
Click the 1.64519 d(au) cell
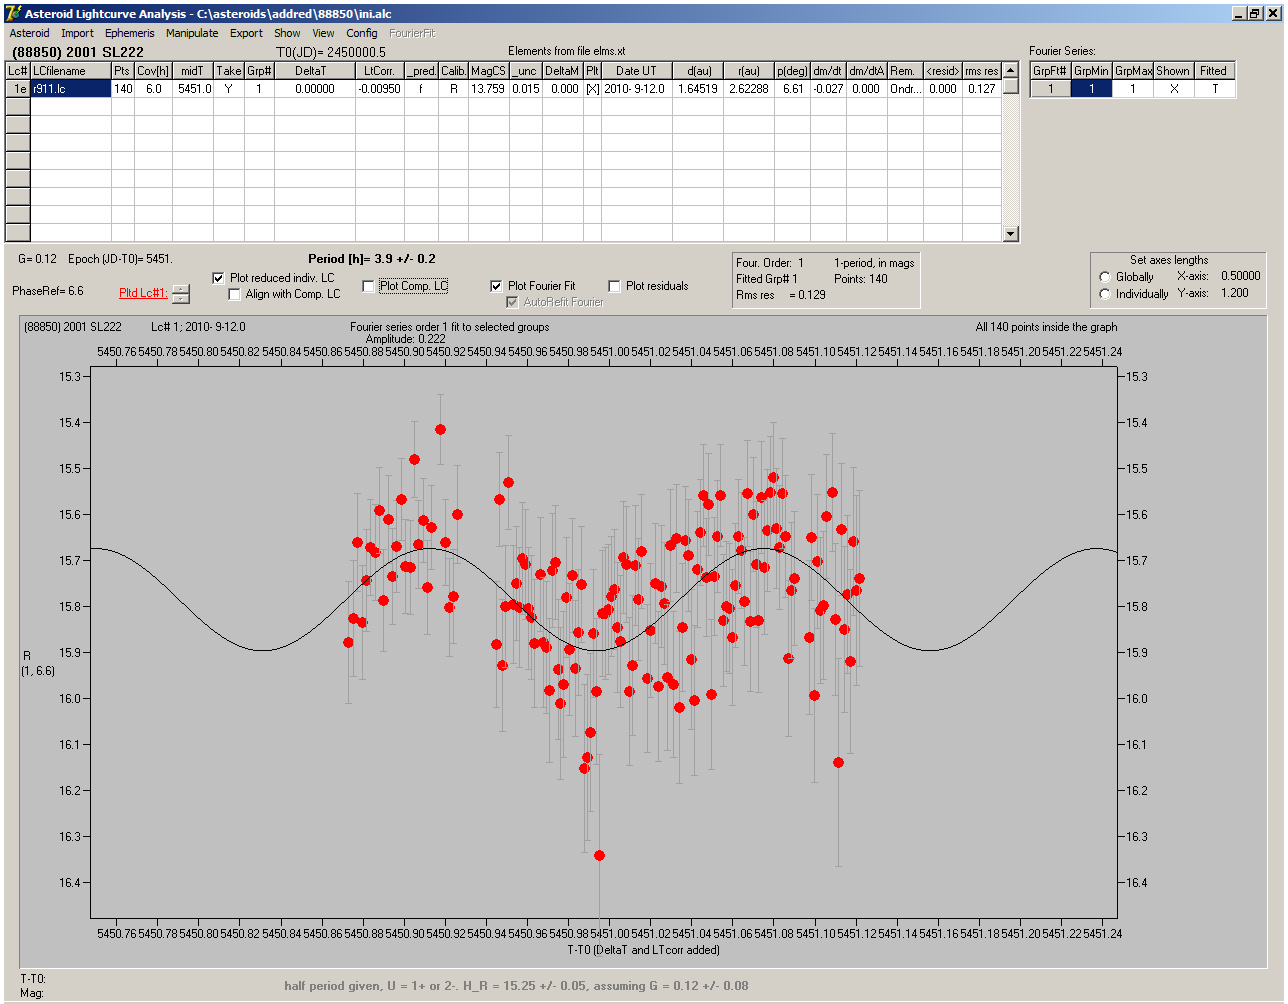pos(697,89)
